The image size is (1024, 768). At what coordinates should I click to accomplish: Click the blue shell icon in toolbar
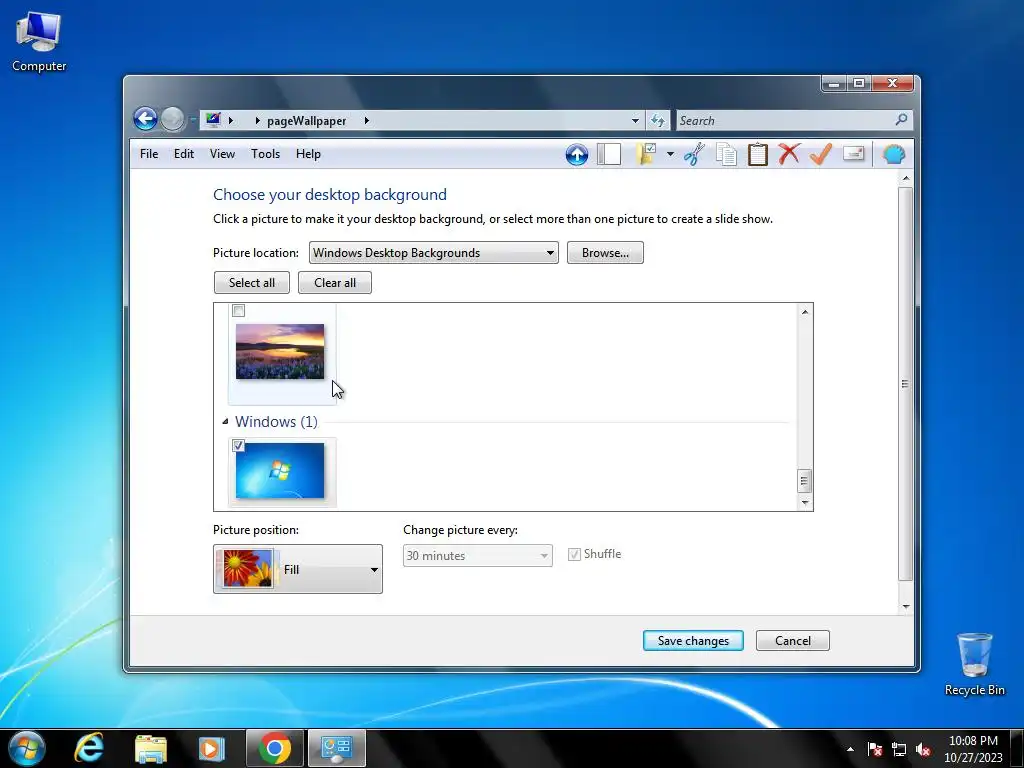[893, 155]
